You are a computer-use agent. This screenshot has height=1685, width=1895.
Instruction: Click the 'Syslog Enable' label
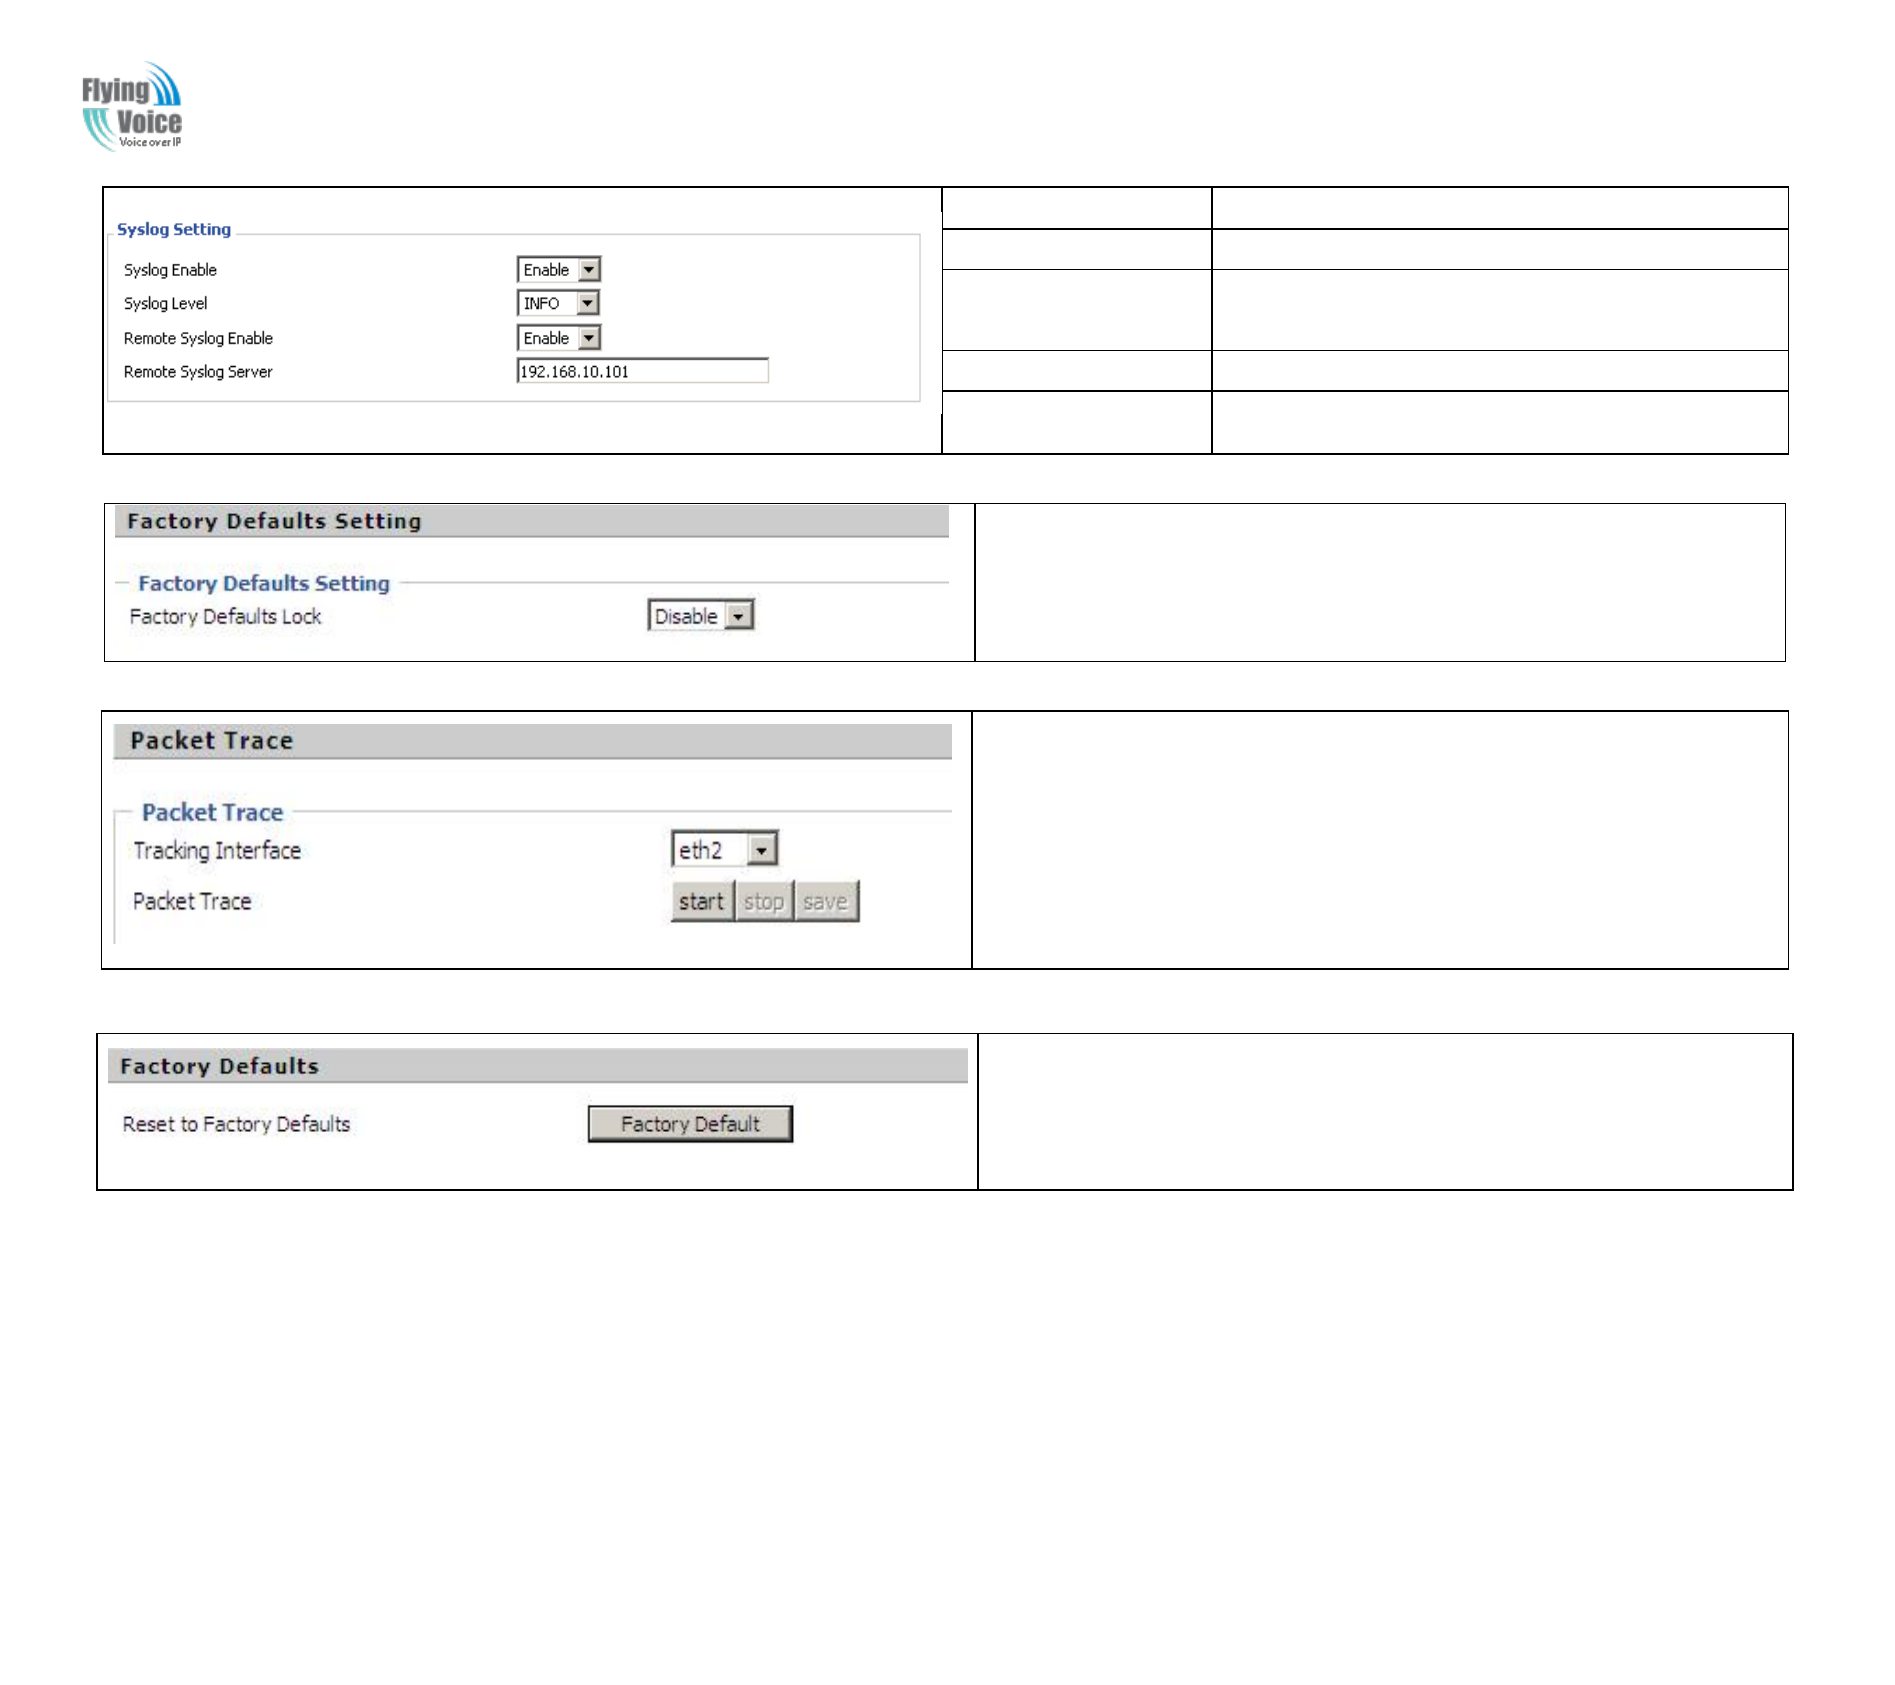tap(170, 270)
